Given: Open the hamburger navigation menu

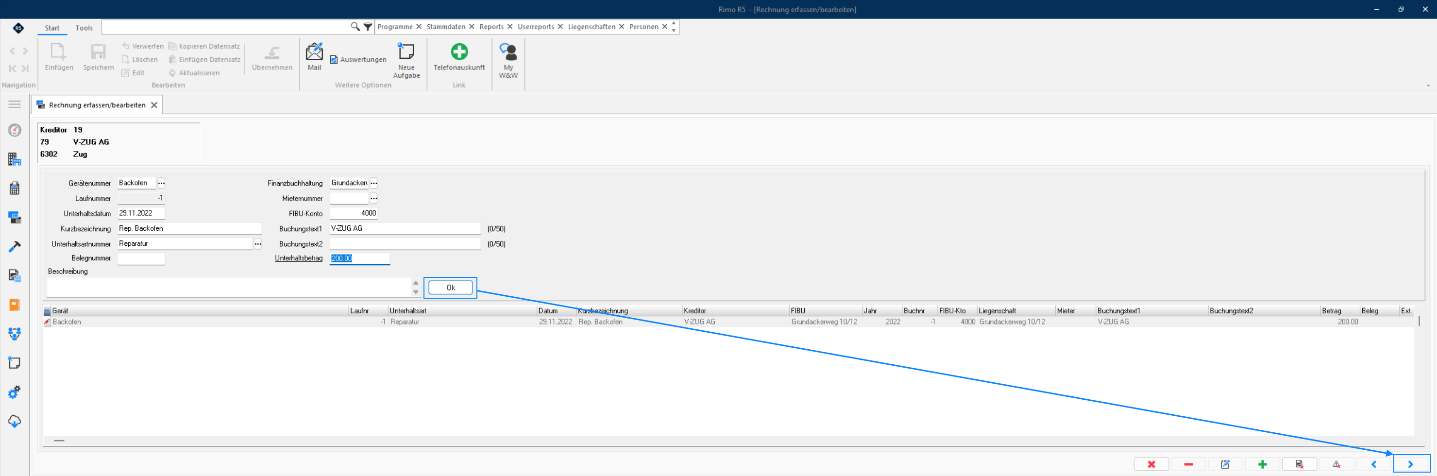Looking at the screenshot, I should click(14, 104).
